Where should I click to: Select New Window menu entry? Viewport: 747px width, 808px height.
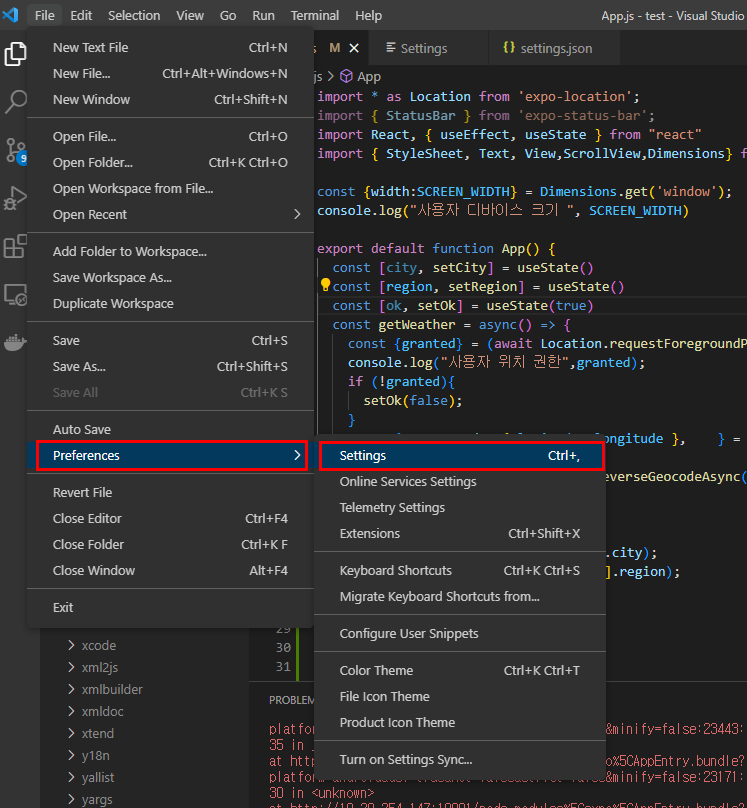pyautogui.click(x=170, y=99)
